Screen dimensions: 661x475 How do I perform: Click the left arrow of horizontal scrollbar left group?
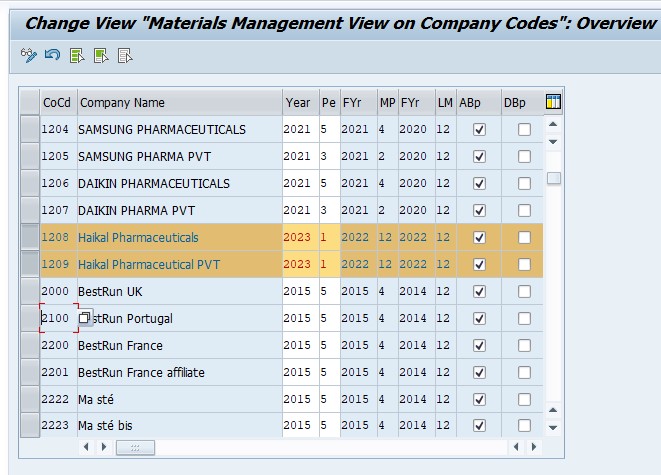[x=86, y=447]
